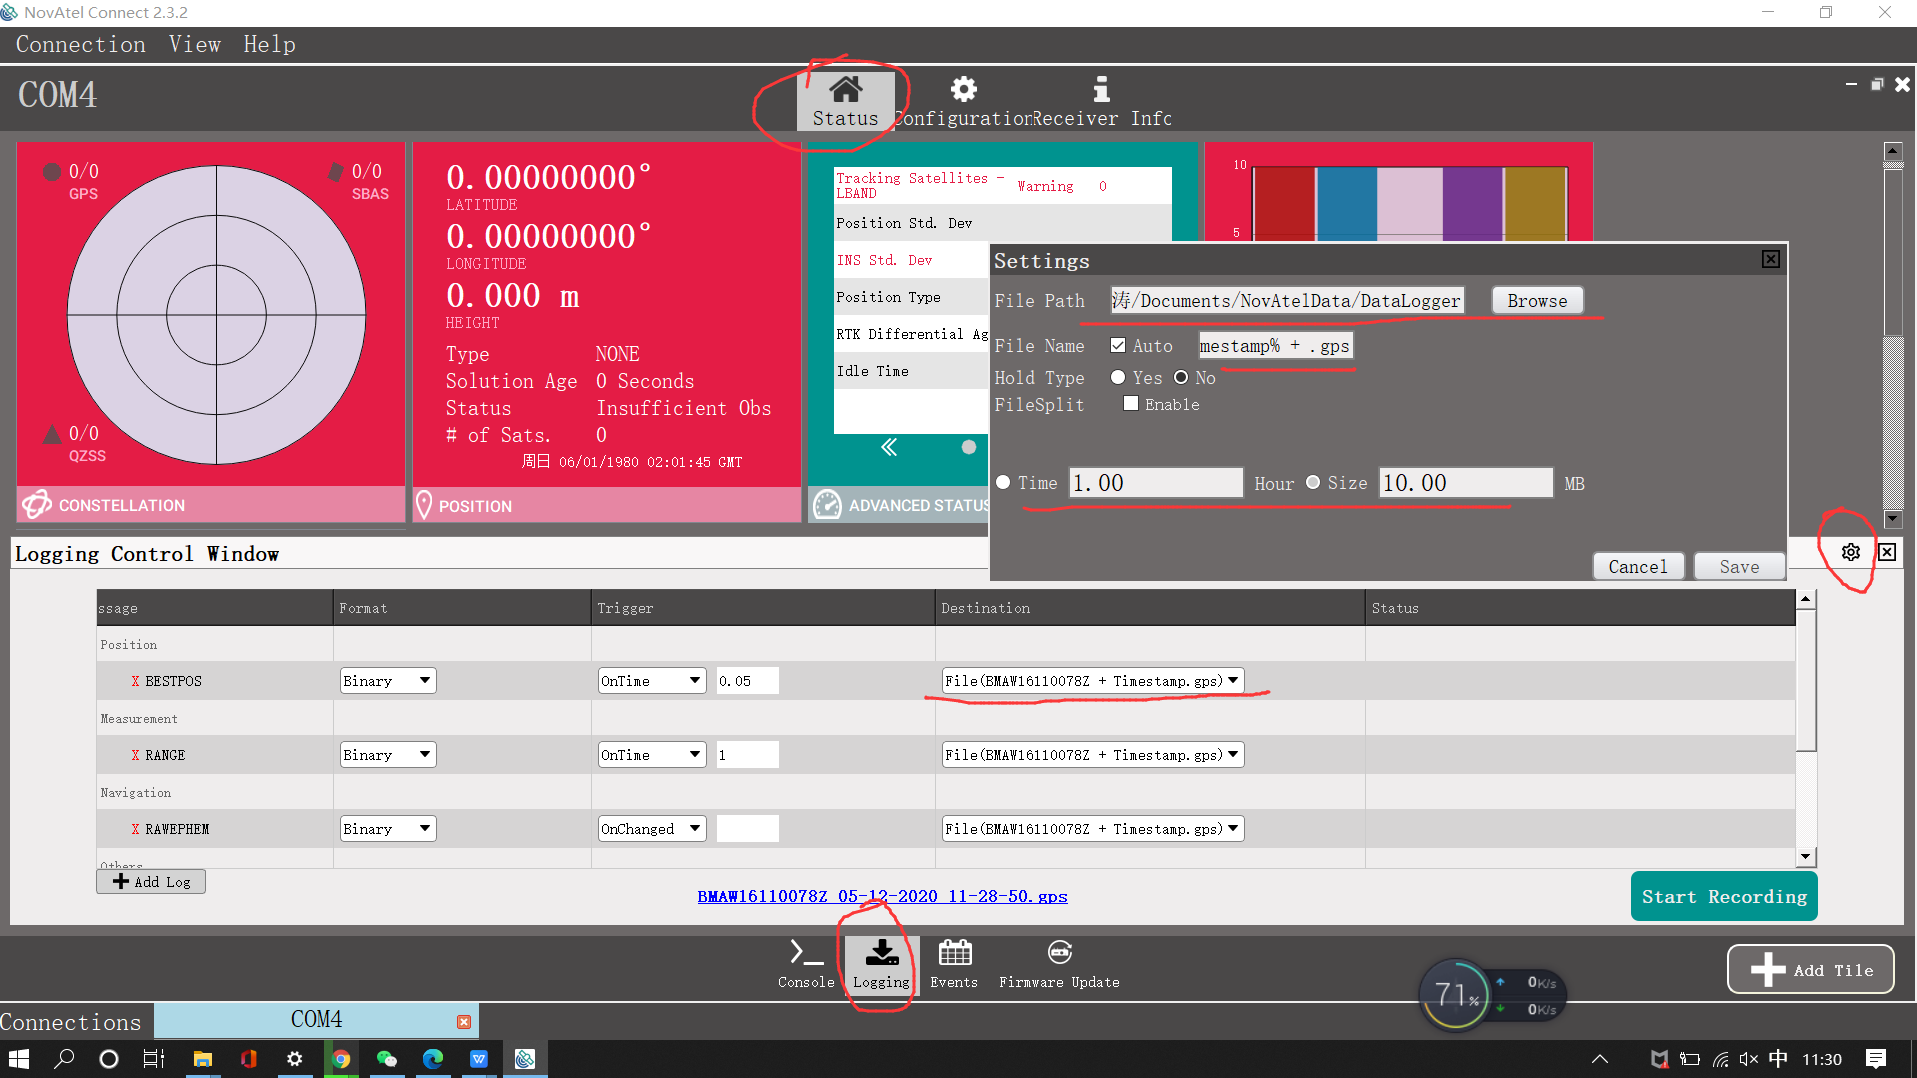The image size is (1917, 1078).
Task: Open Logging settings via gear icon
Action: point(1851,551)
